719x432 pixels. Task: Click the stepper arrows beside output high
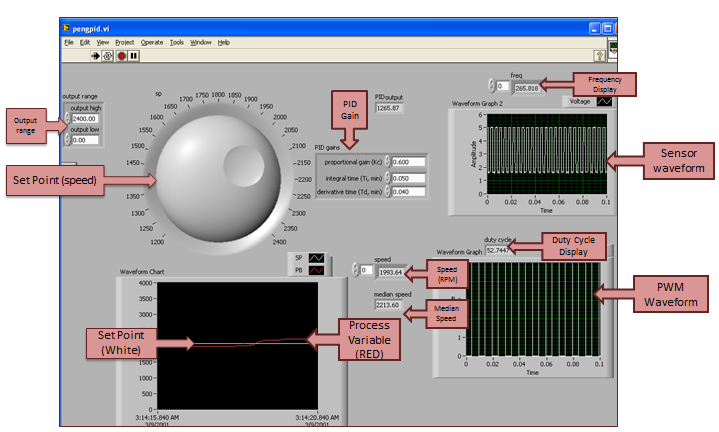coord(68,118)
